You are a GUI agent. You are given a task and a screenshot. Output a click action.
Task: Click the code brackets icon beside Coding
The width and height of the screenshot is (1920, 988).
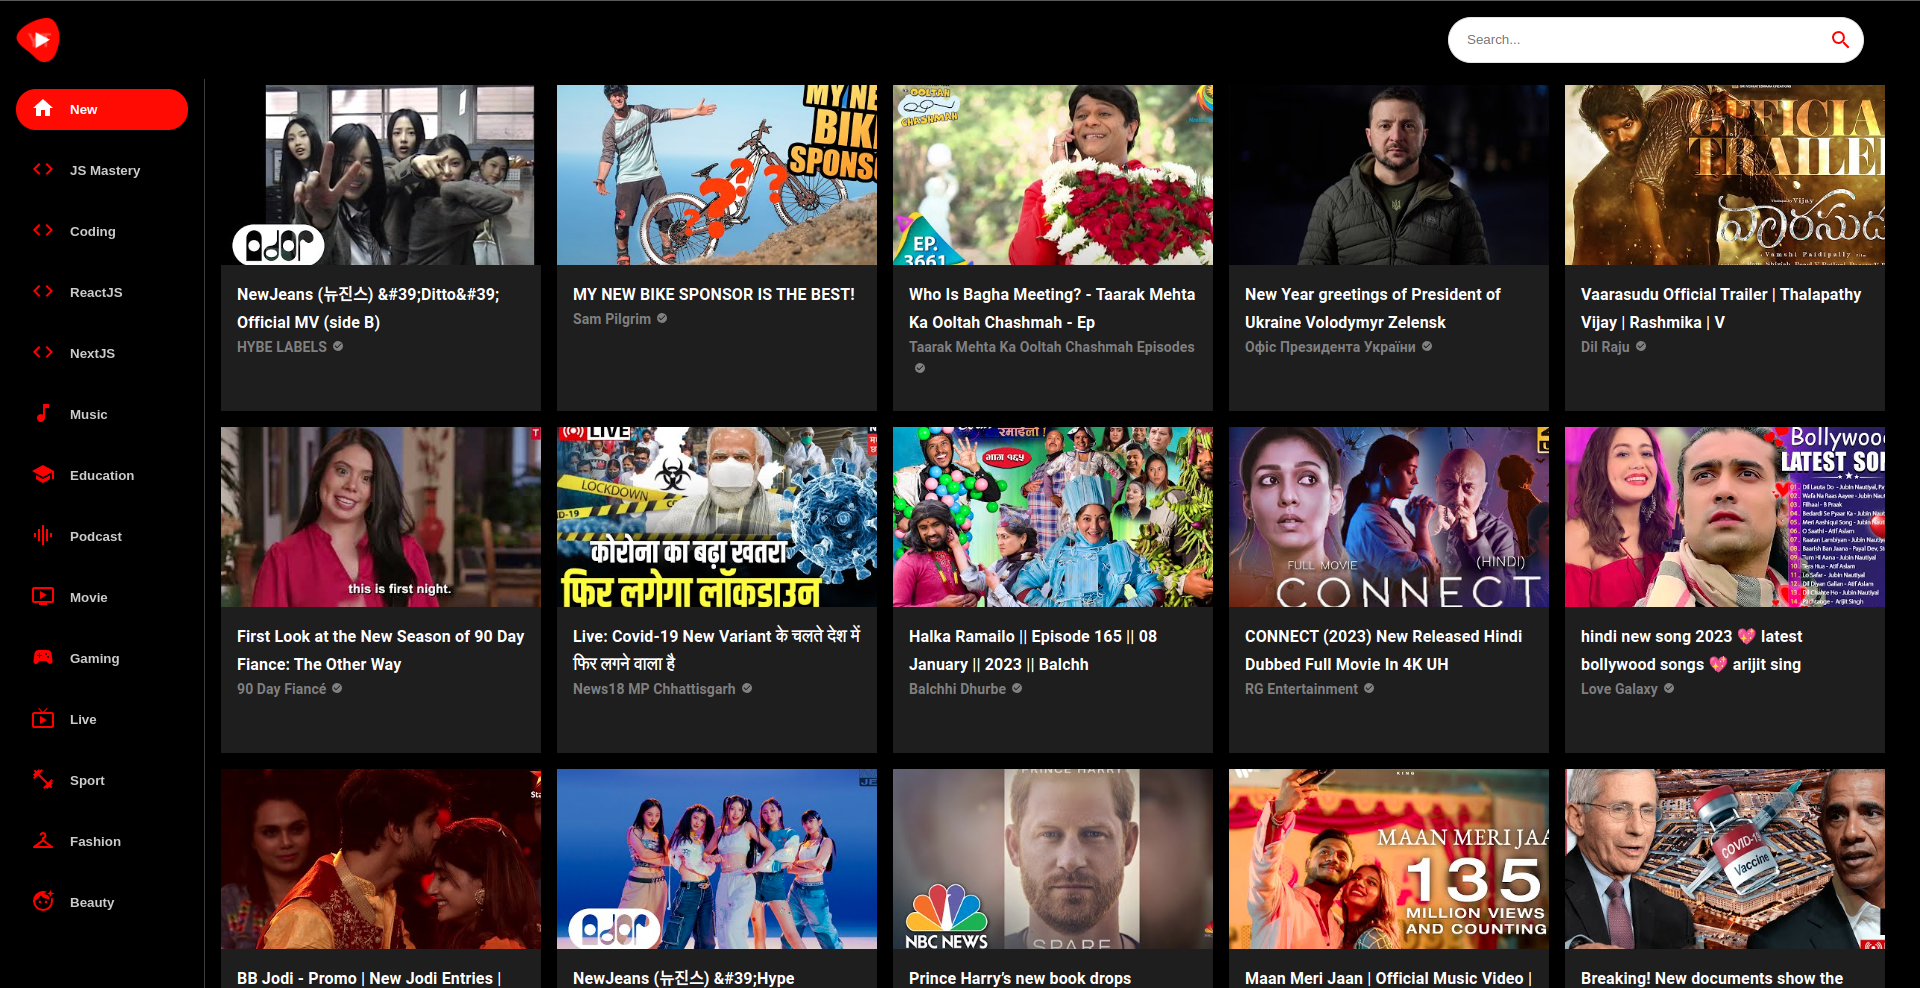43,231
